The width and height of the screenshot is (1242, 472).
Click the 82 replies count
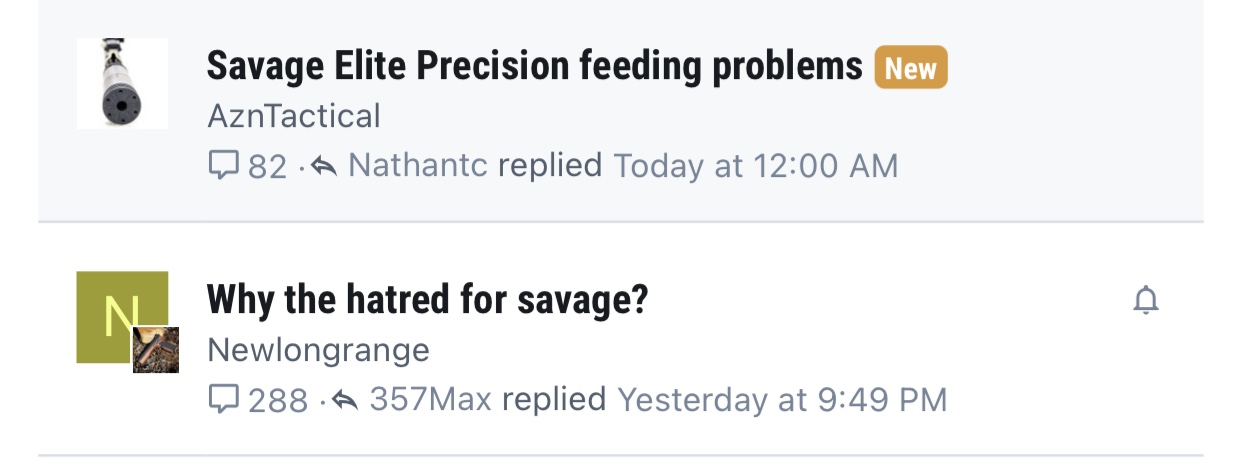coord(267,166)
